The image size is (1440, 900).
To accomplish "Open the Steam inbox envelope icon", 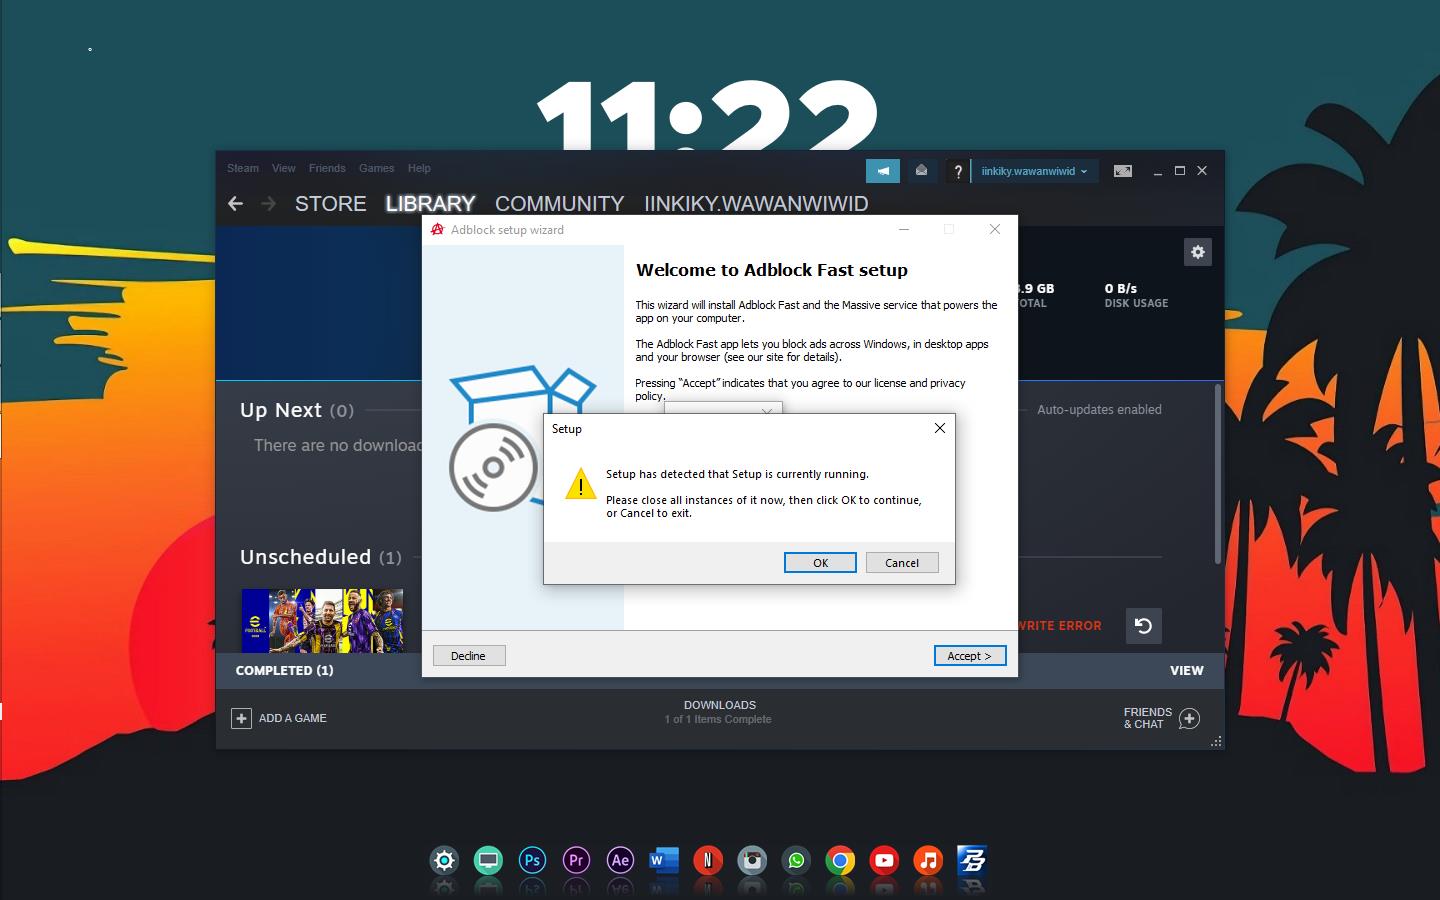I will pos(921,171).
